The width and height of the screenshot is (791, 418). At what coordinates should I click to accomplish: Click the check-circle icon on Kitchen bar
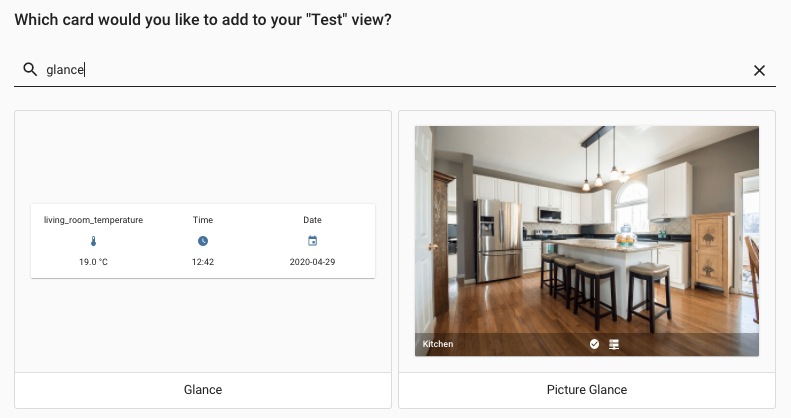coord(594,344)
